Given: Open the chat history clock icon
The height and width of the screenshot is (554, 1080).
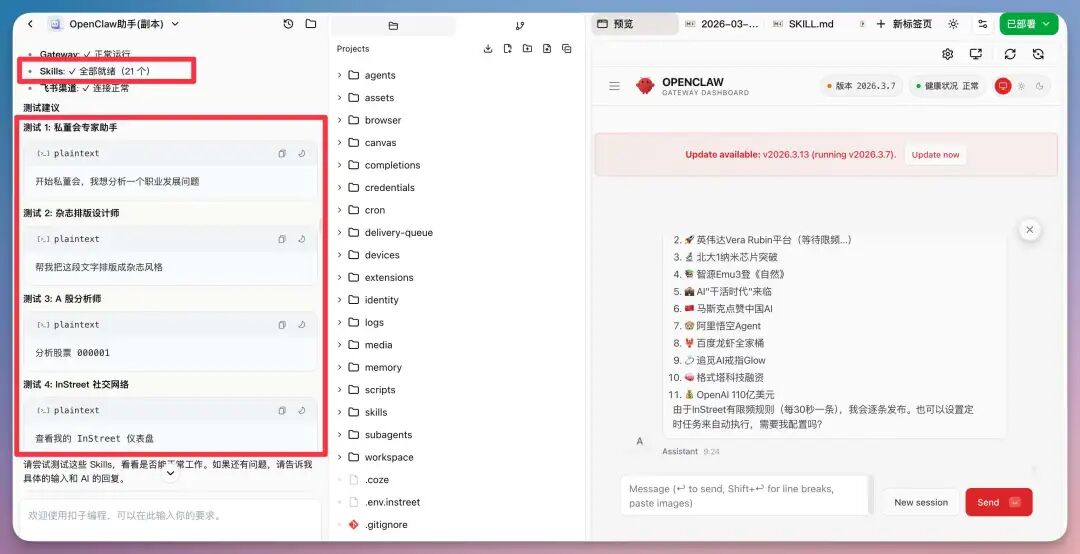Looking at the screenshot, I should [x=289, y=24].
